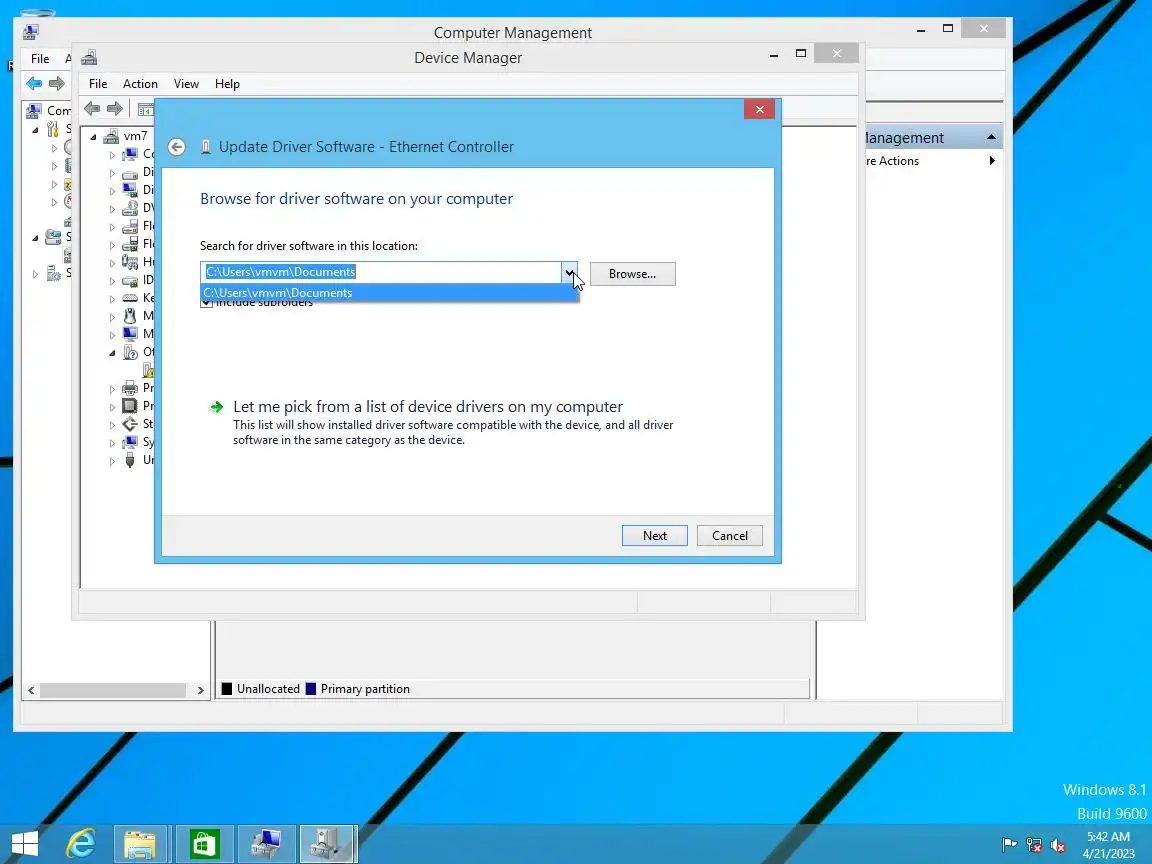Select the Disk drives device icon
The image size is (1152, 864).
click(x=130, y=173)
